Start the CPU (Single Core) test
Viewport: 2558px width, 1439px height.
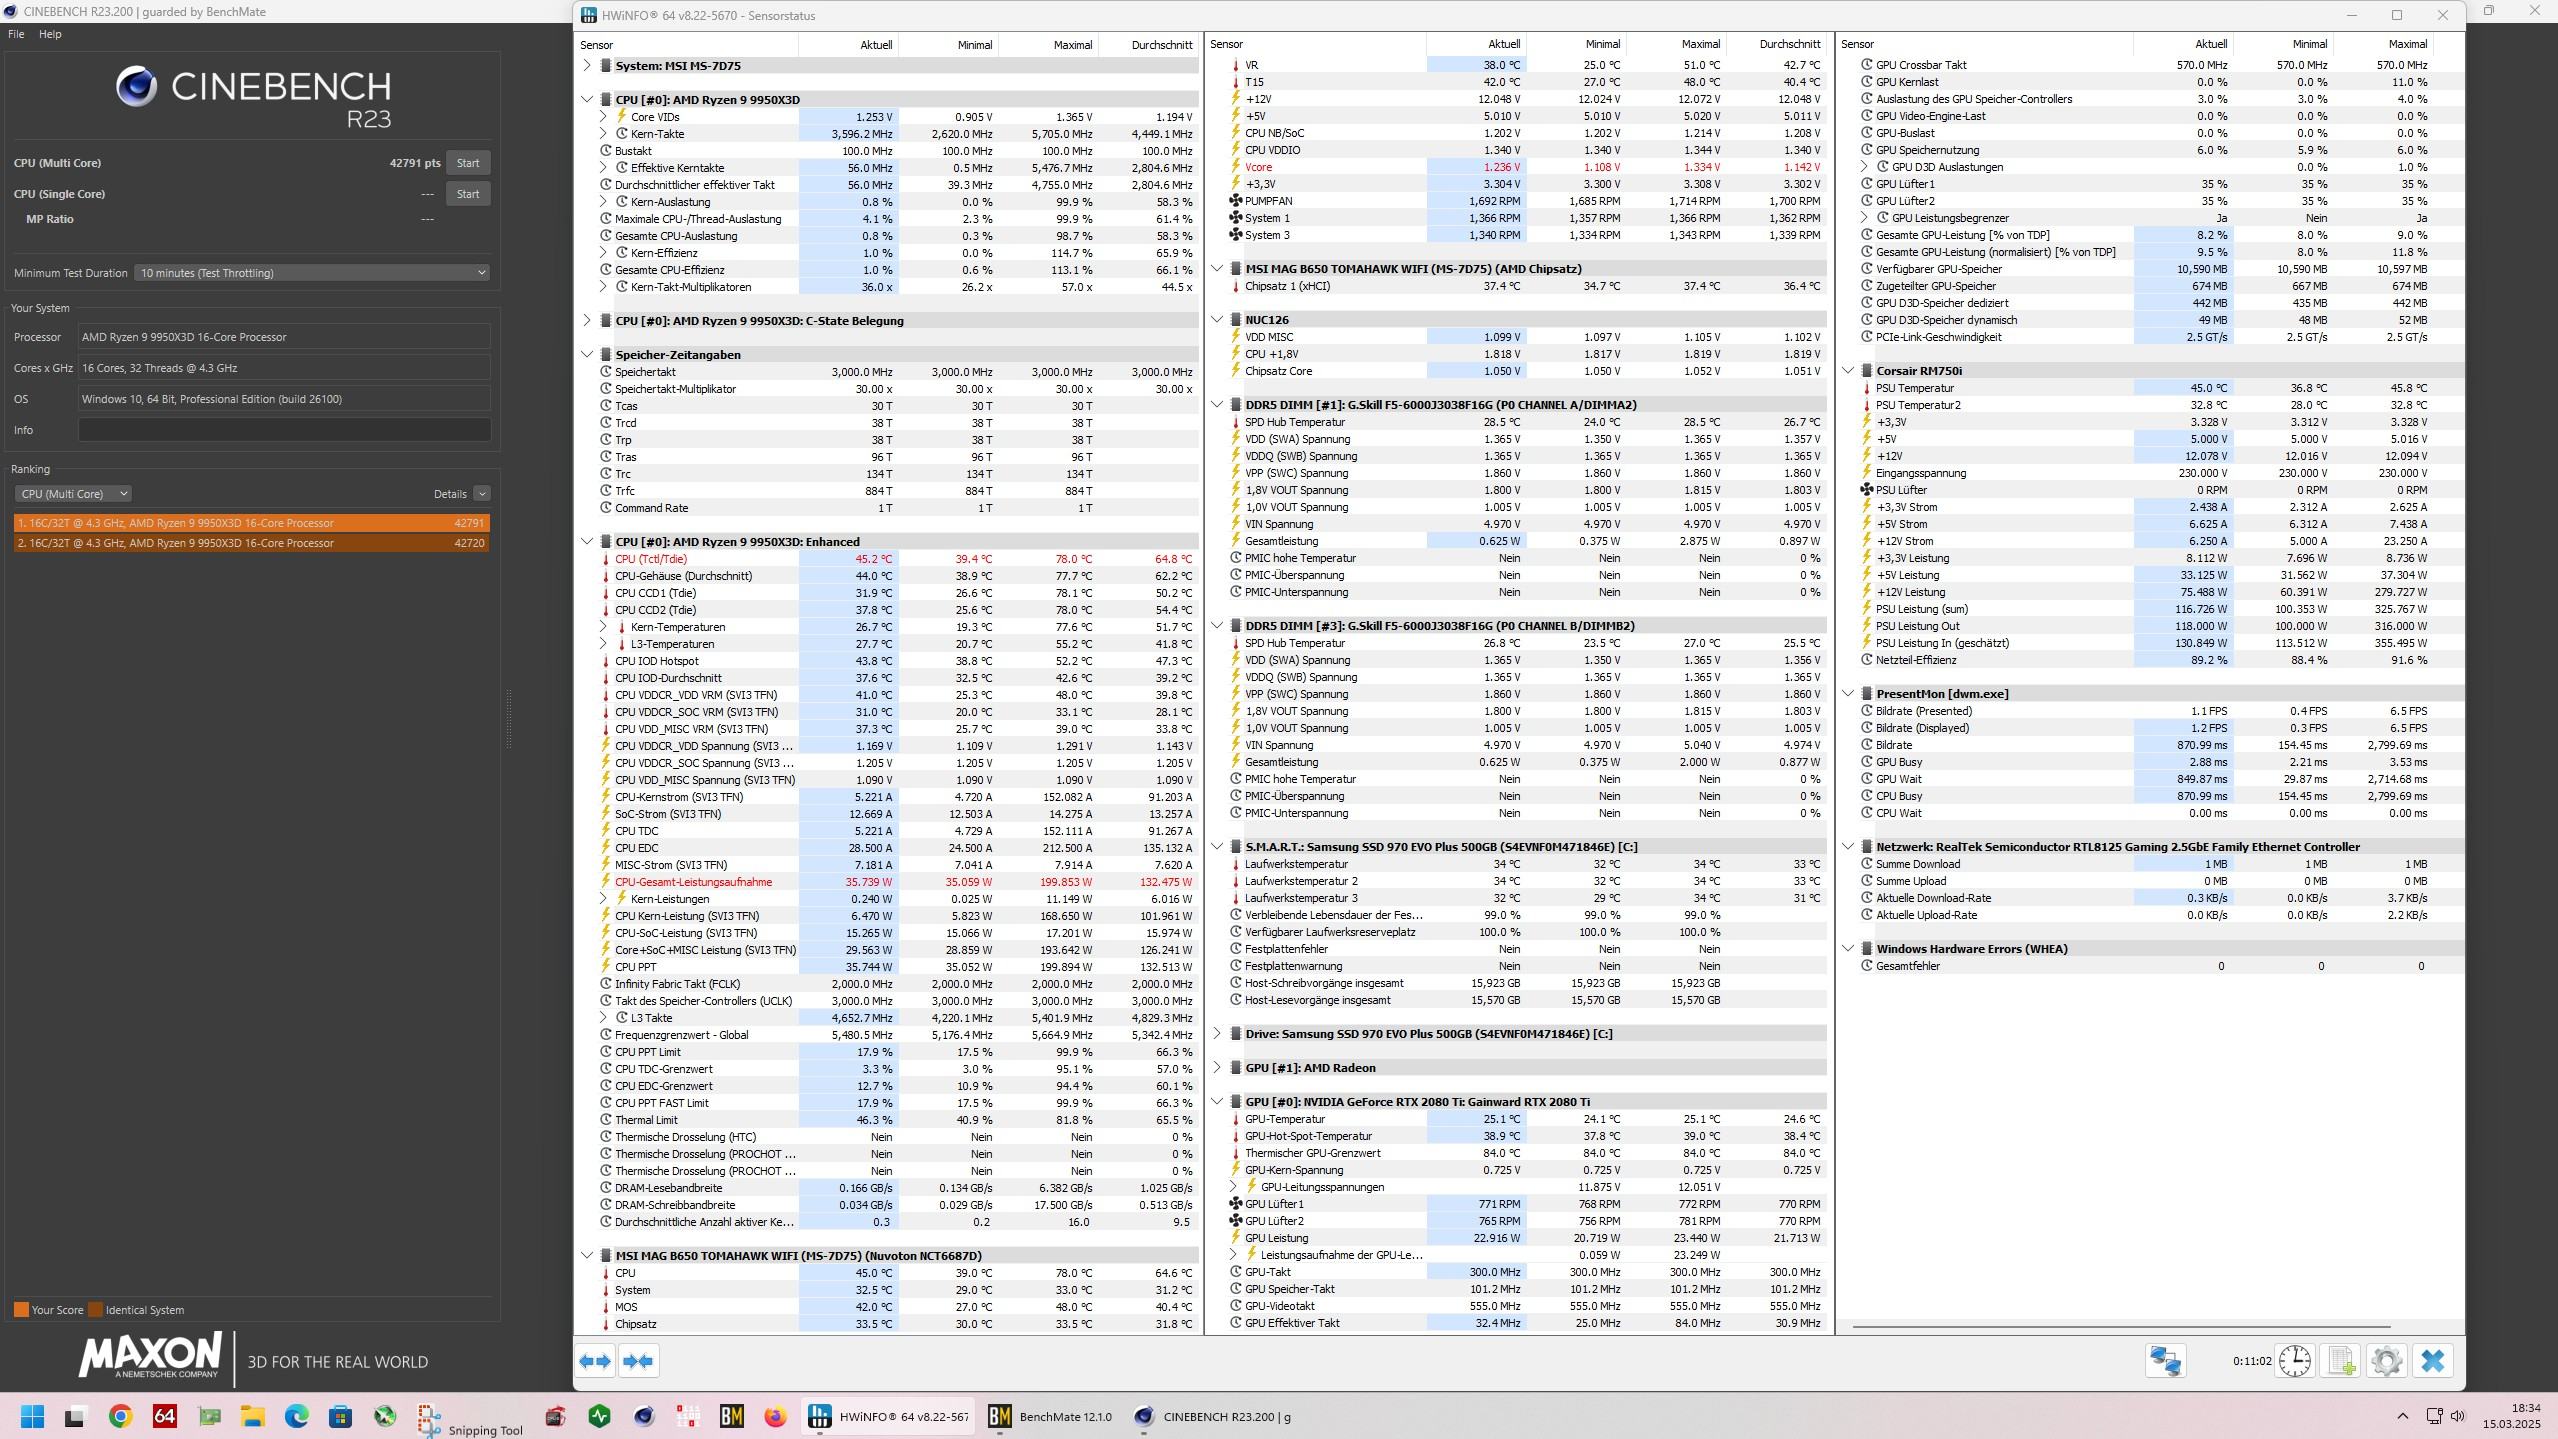point(468,194)
